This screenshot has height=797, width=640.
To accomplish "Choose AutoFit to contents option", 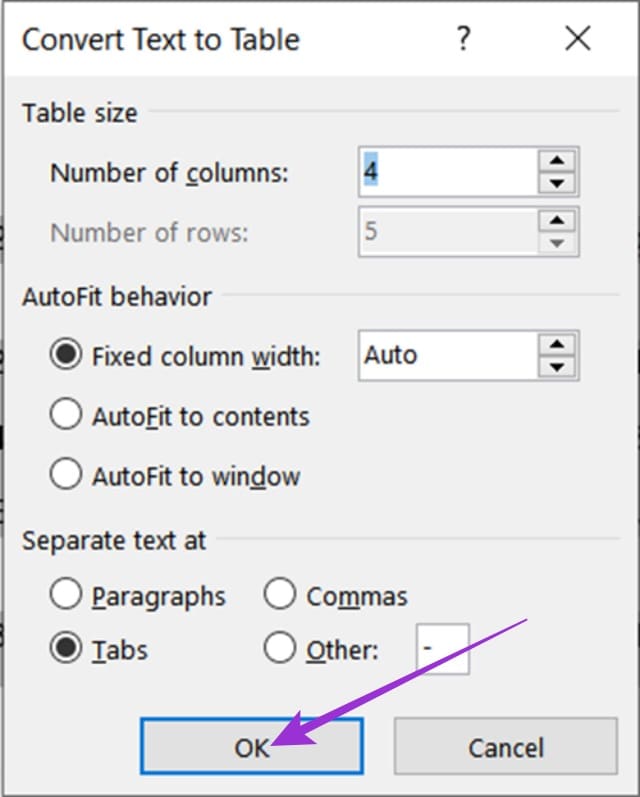I will click(x=66, y=414).
